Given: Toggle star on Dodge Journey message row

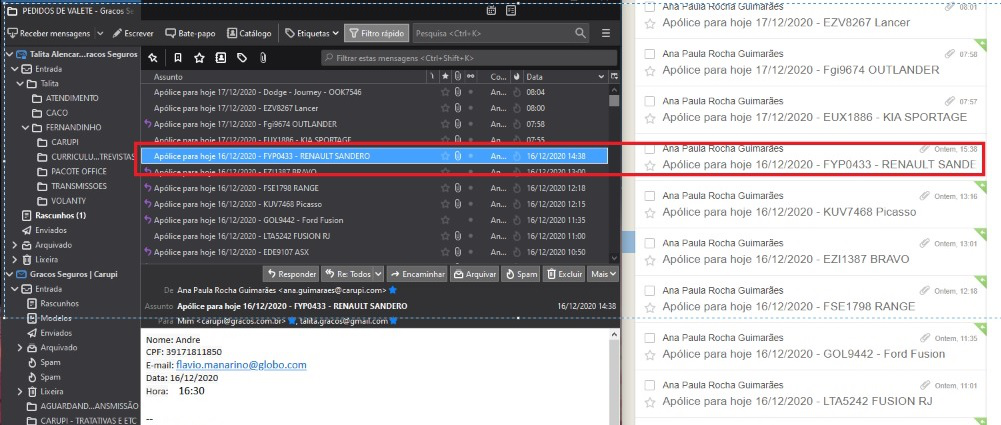Looking at the screenshot, I should click(x=445, y=92).
